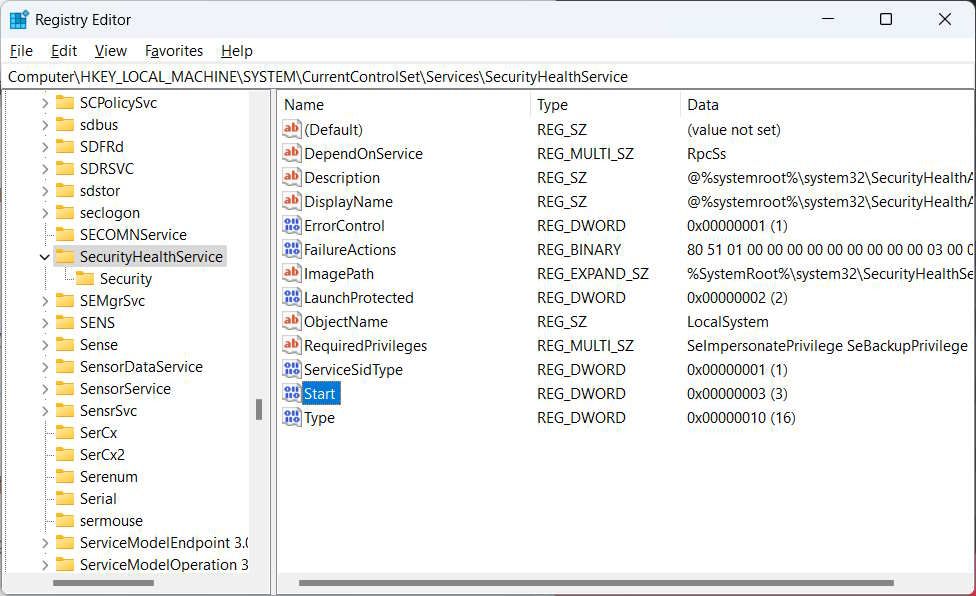
Task: Open the Favorites menu
Action: click(x=173, y=51)
